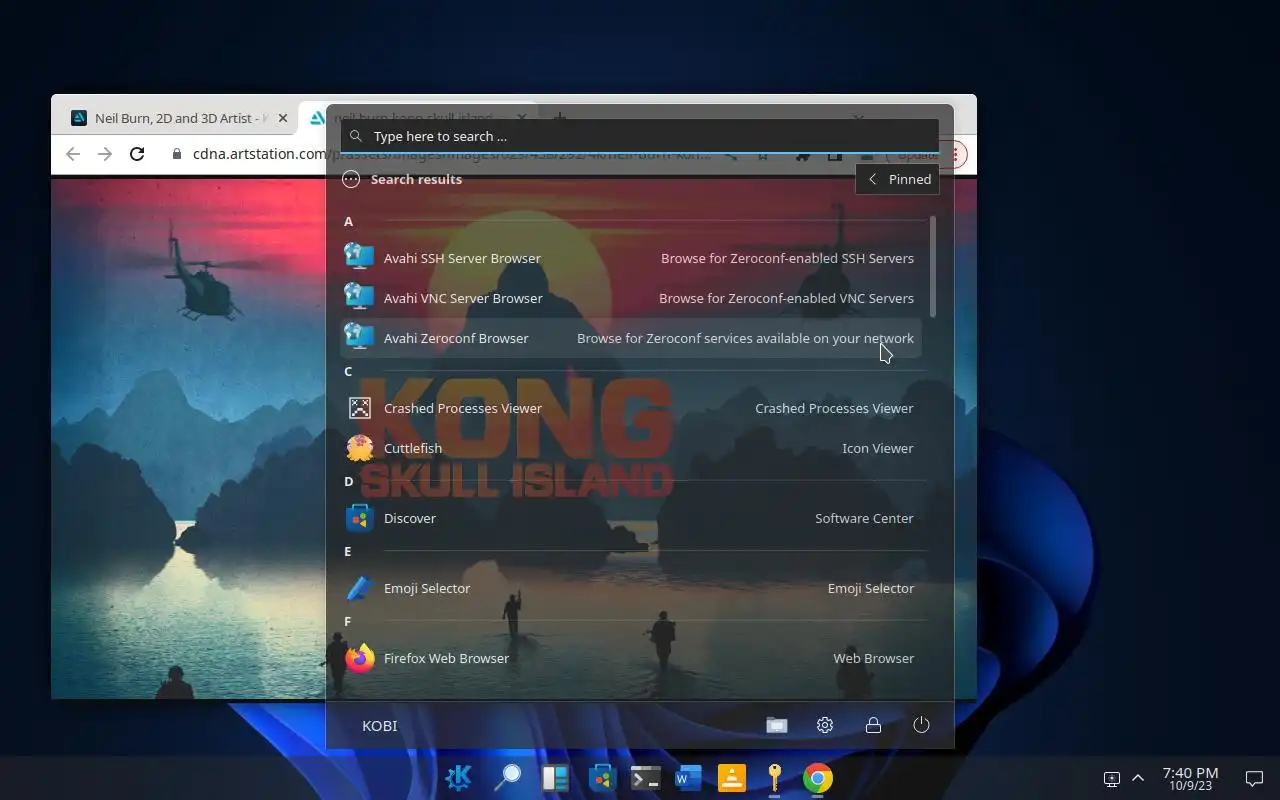
Task: Open the magnifier search icon in taskbar
Action: coord(508,778)
